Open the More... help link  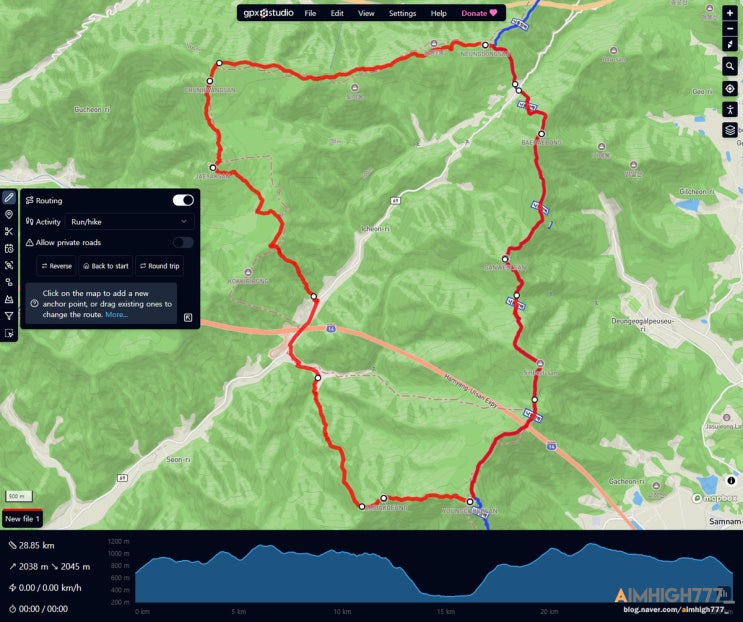pyautogui.click(x=117, y=315)
